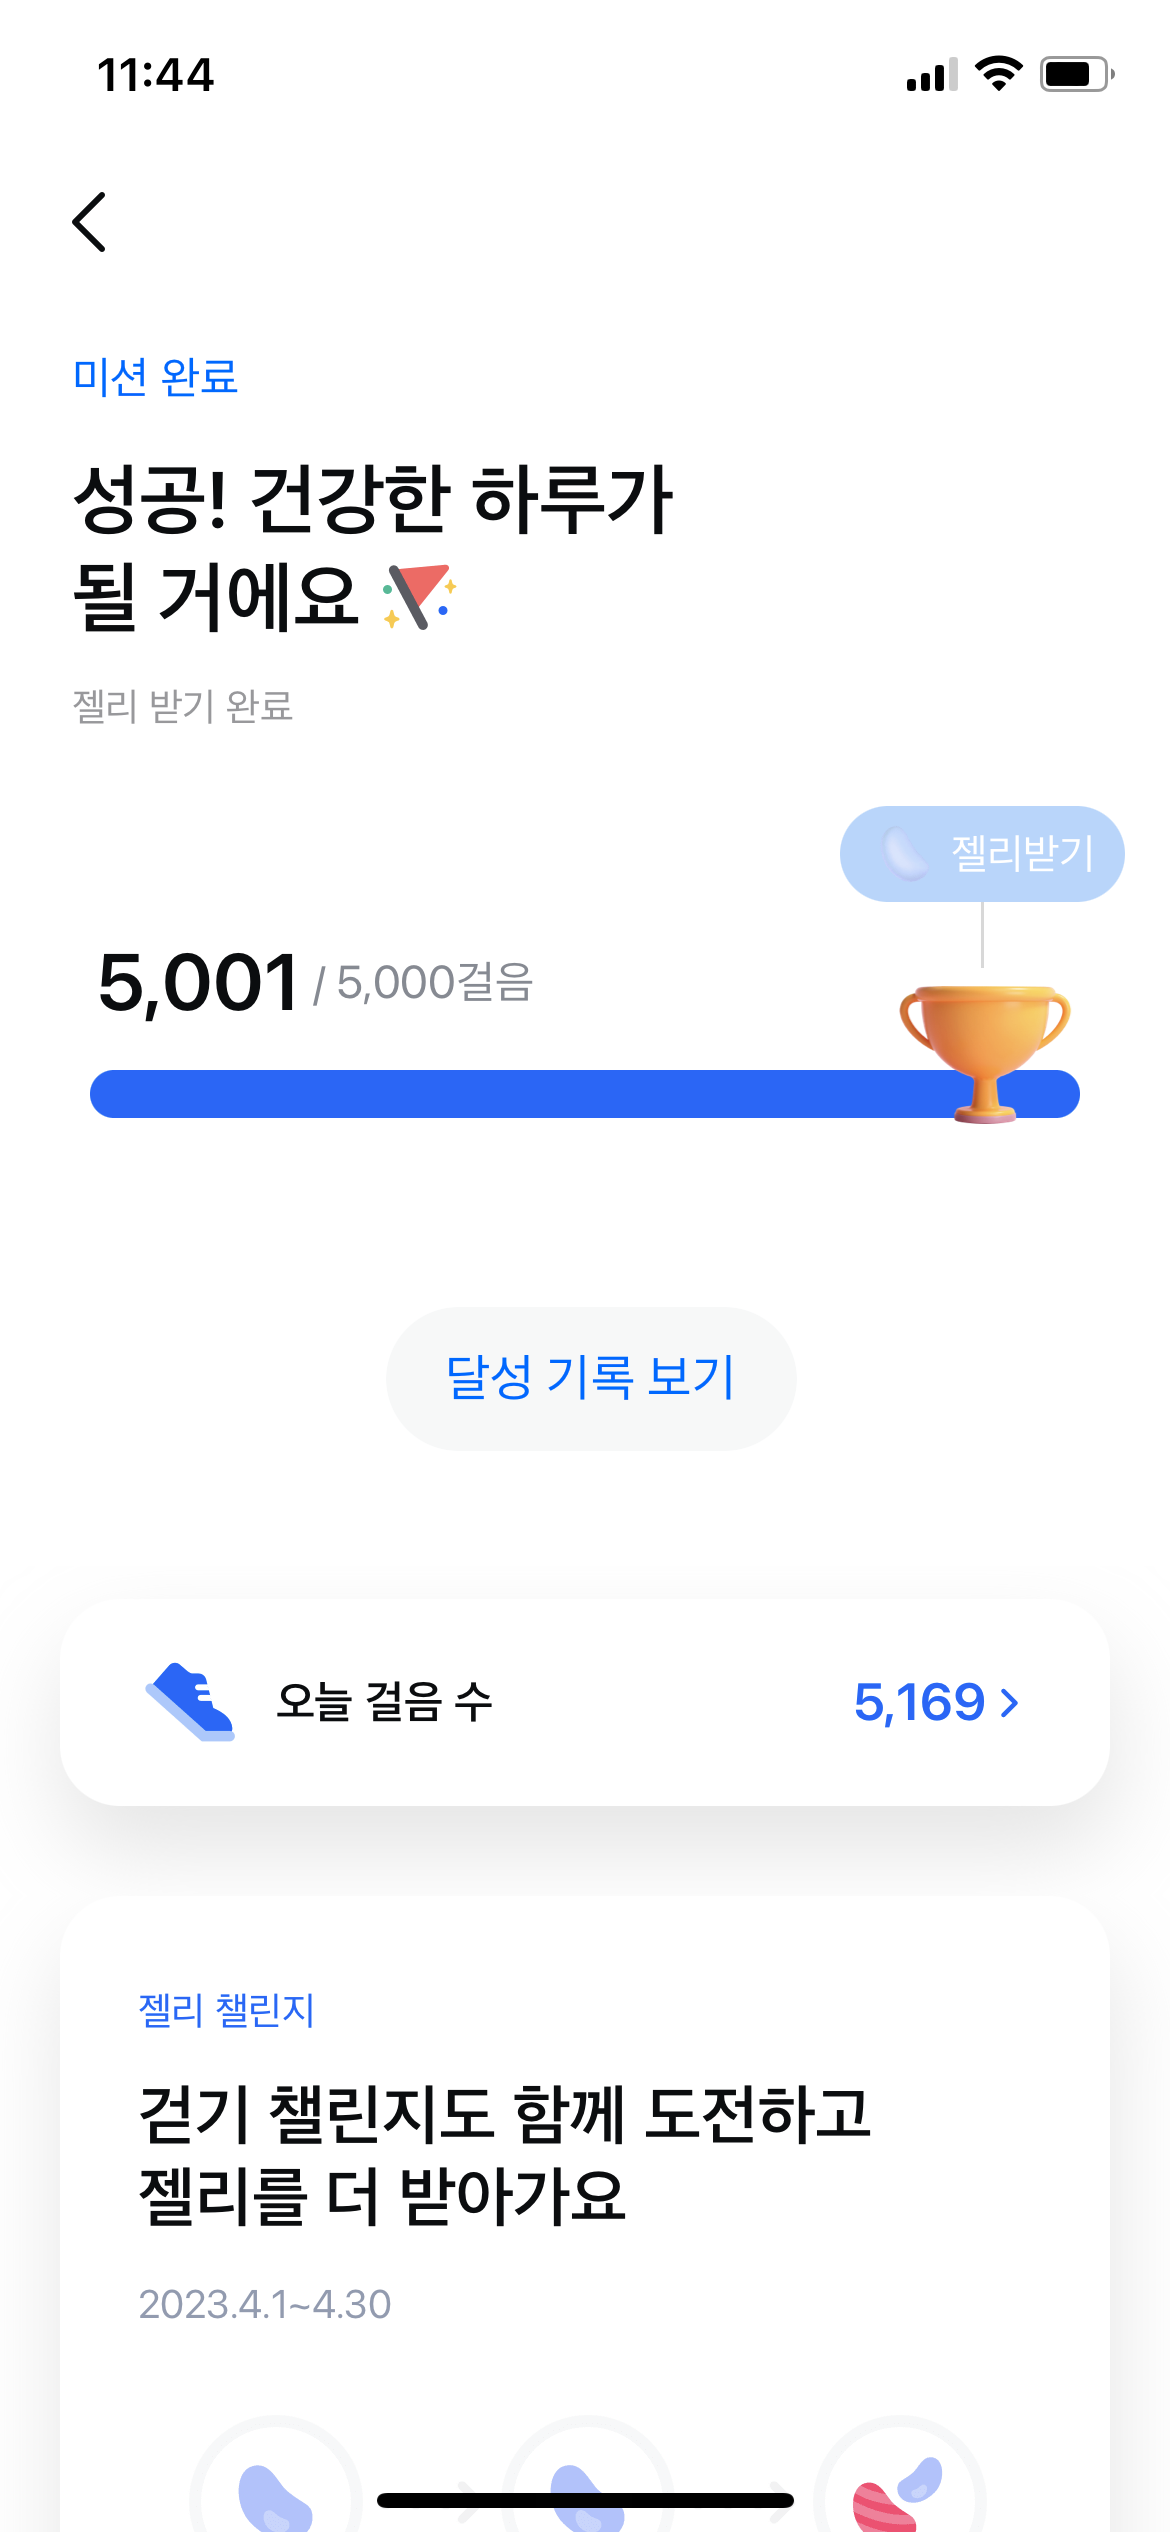Tap the cellular signal bars icon

tap(931, 75)
